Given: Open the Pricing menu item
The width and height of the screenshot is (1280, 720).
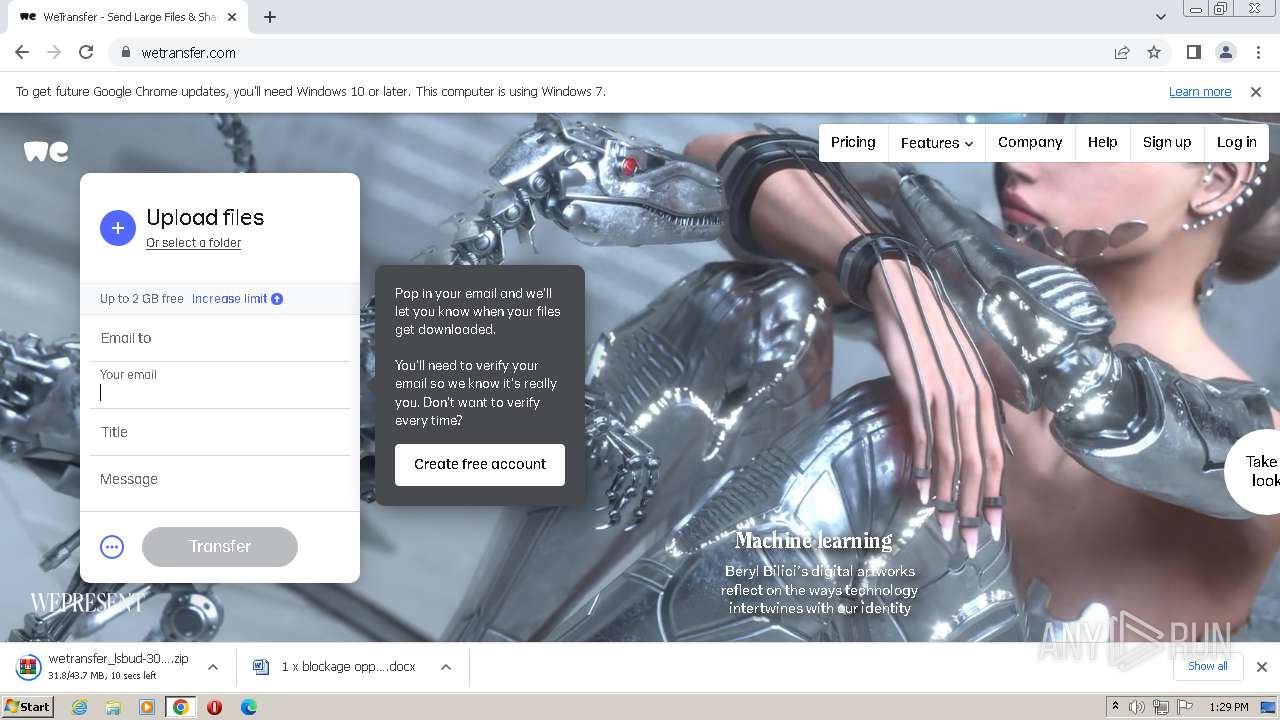Looking at the screenshot, I should tap(853, 142).
